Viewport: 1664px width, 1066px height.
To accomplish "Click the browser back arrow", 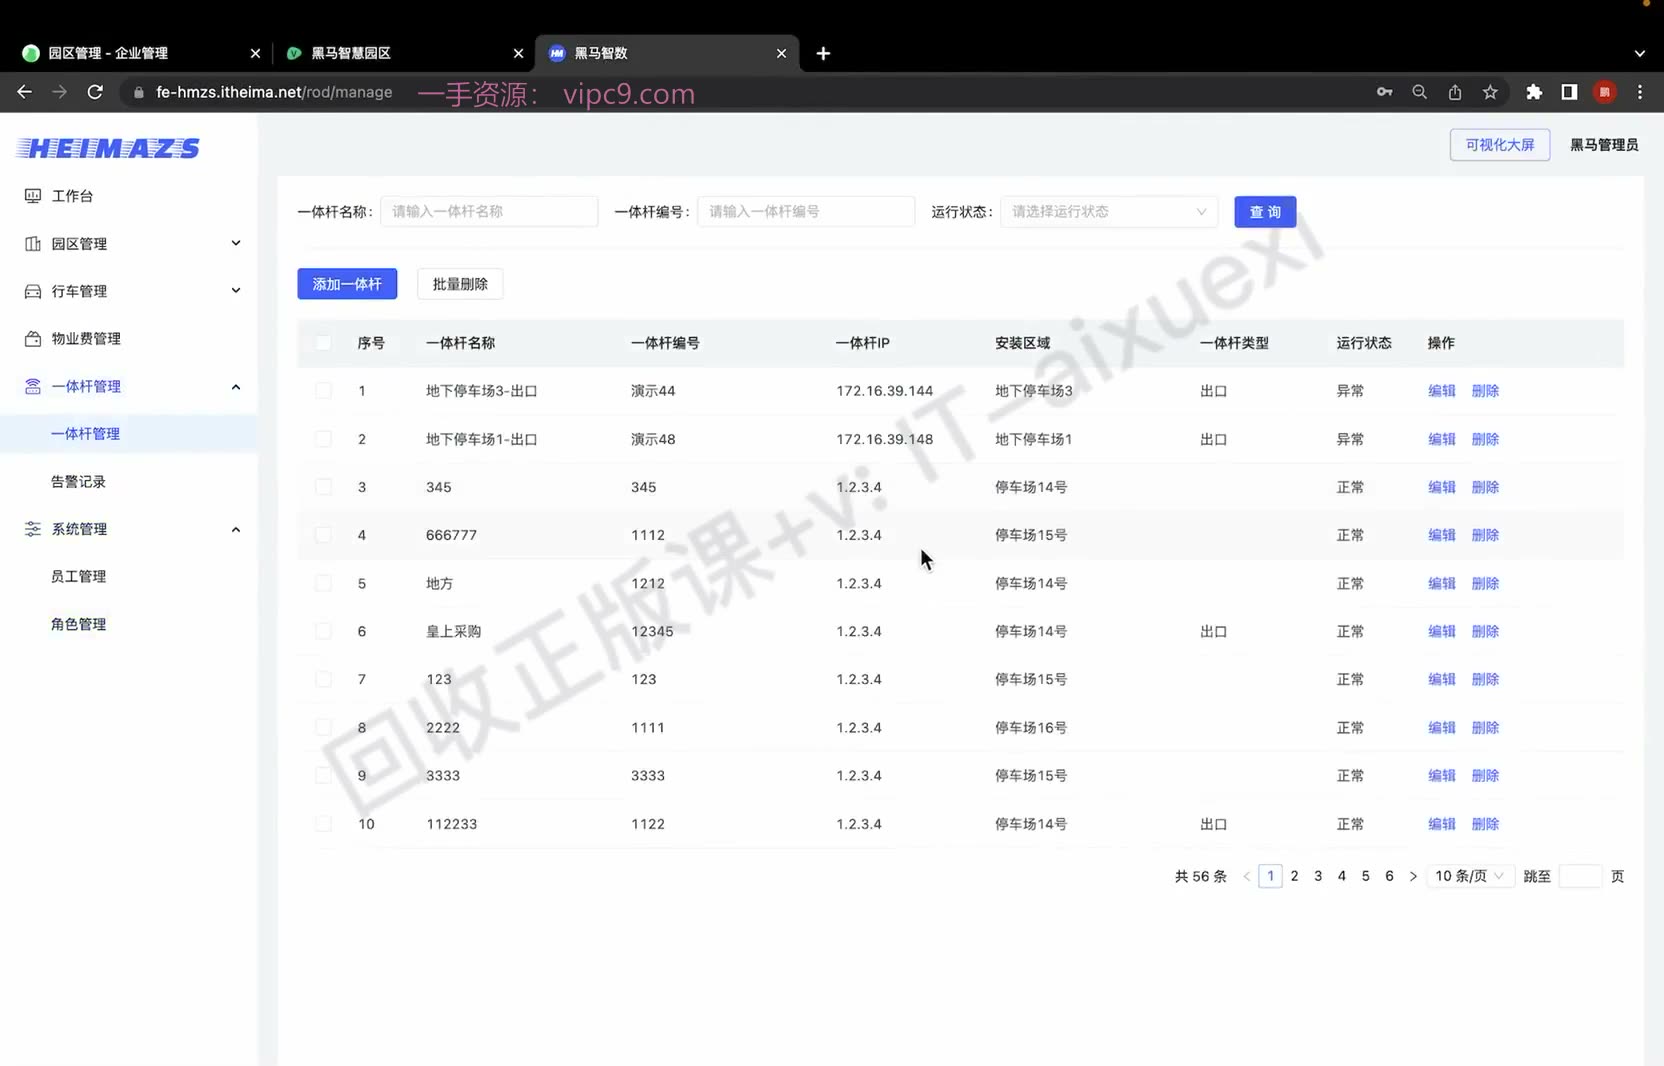I will 25,92.
